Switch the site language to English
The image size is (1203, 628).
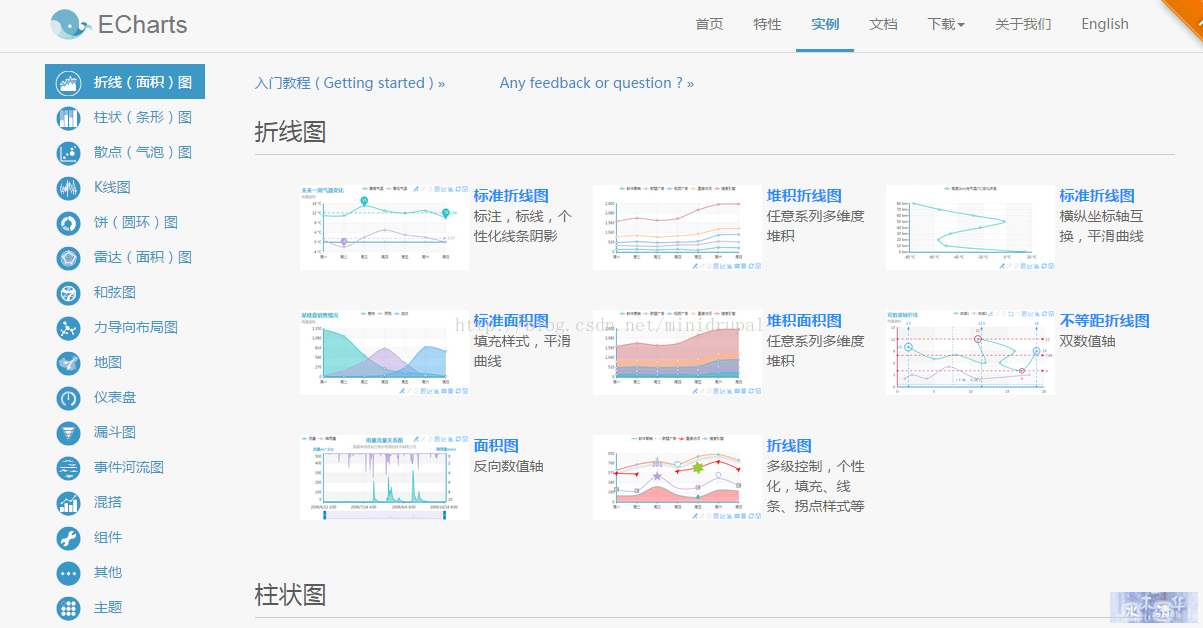click(1105, 25)
